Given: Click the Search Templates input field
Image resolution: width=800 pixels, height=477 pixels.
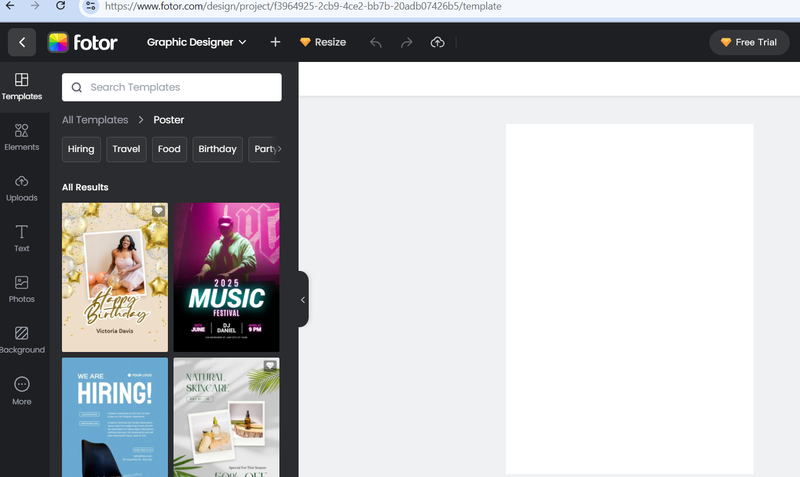Looking at the screenshot, I should pyautogui.click(x=172, y=87).
